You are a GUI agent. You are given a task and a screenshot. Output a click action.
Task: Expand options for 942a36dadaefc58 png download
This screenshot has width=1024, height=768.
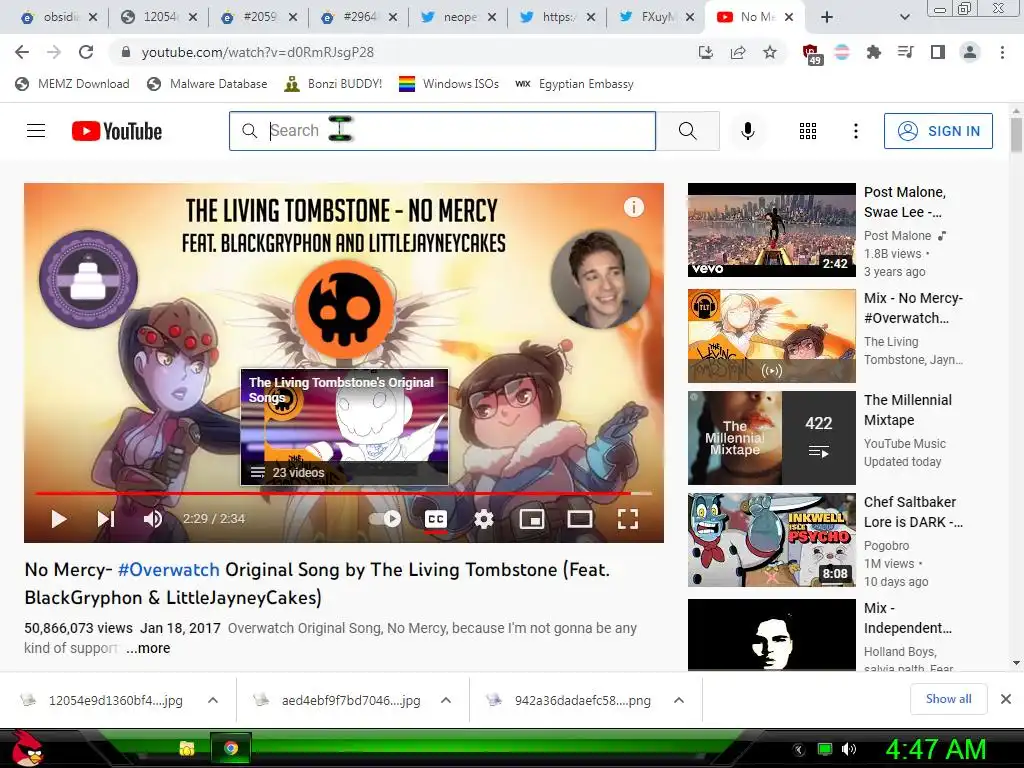(679, 700)
